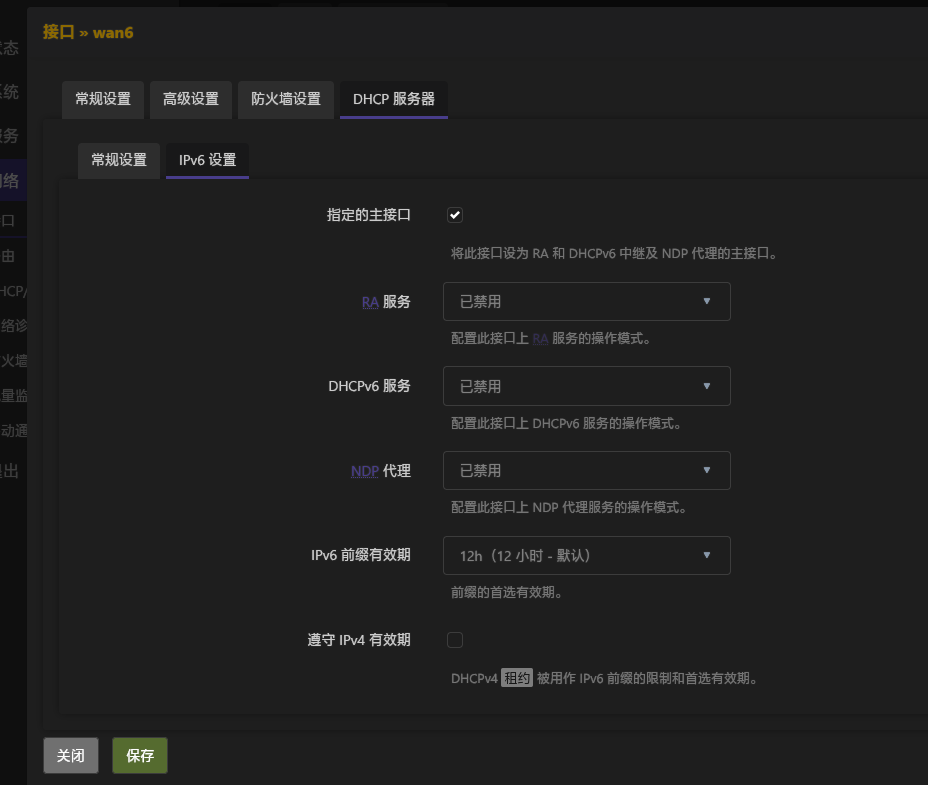This screenshot has width=928, height=785.
Task: Click the 保存 button
Action: (140, 756)
